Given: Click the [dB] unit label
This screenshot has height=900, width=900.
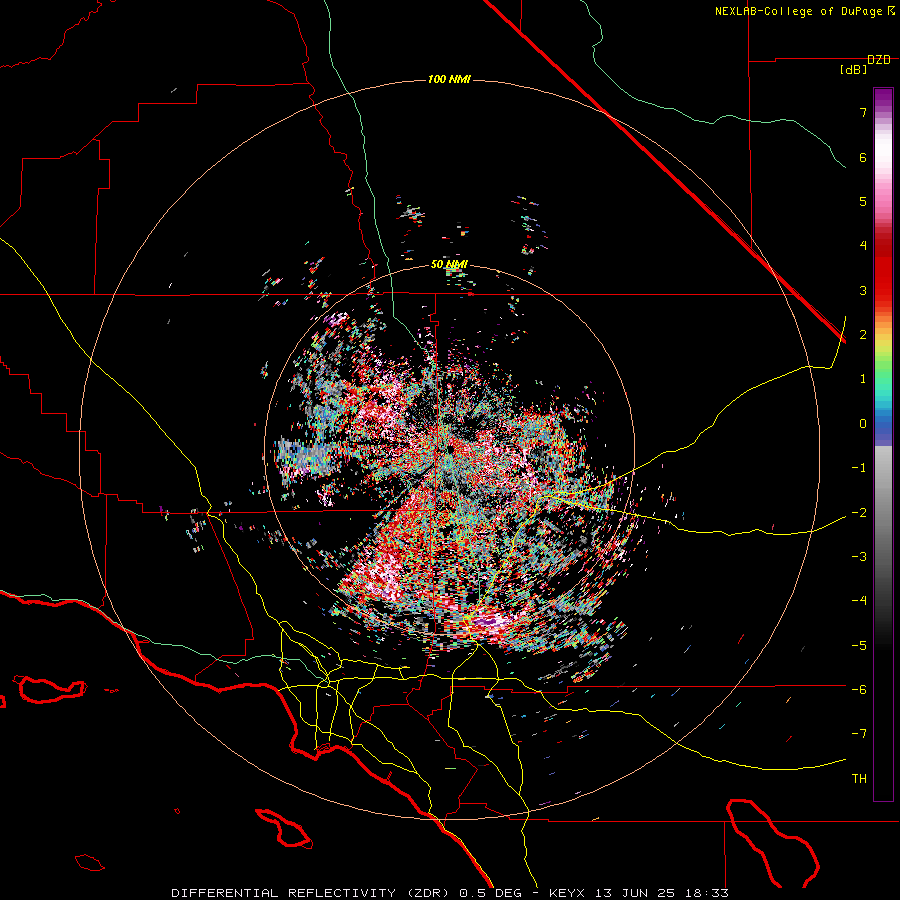Looking at the screenshot, I should tap(854, 70).
